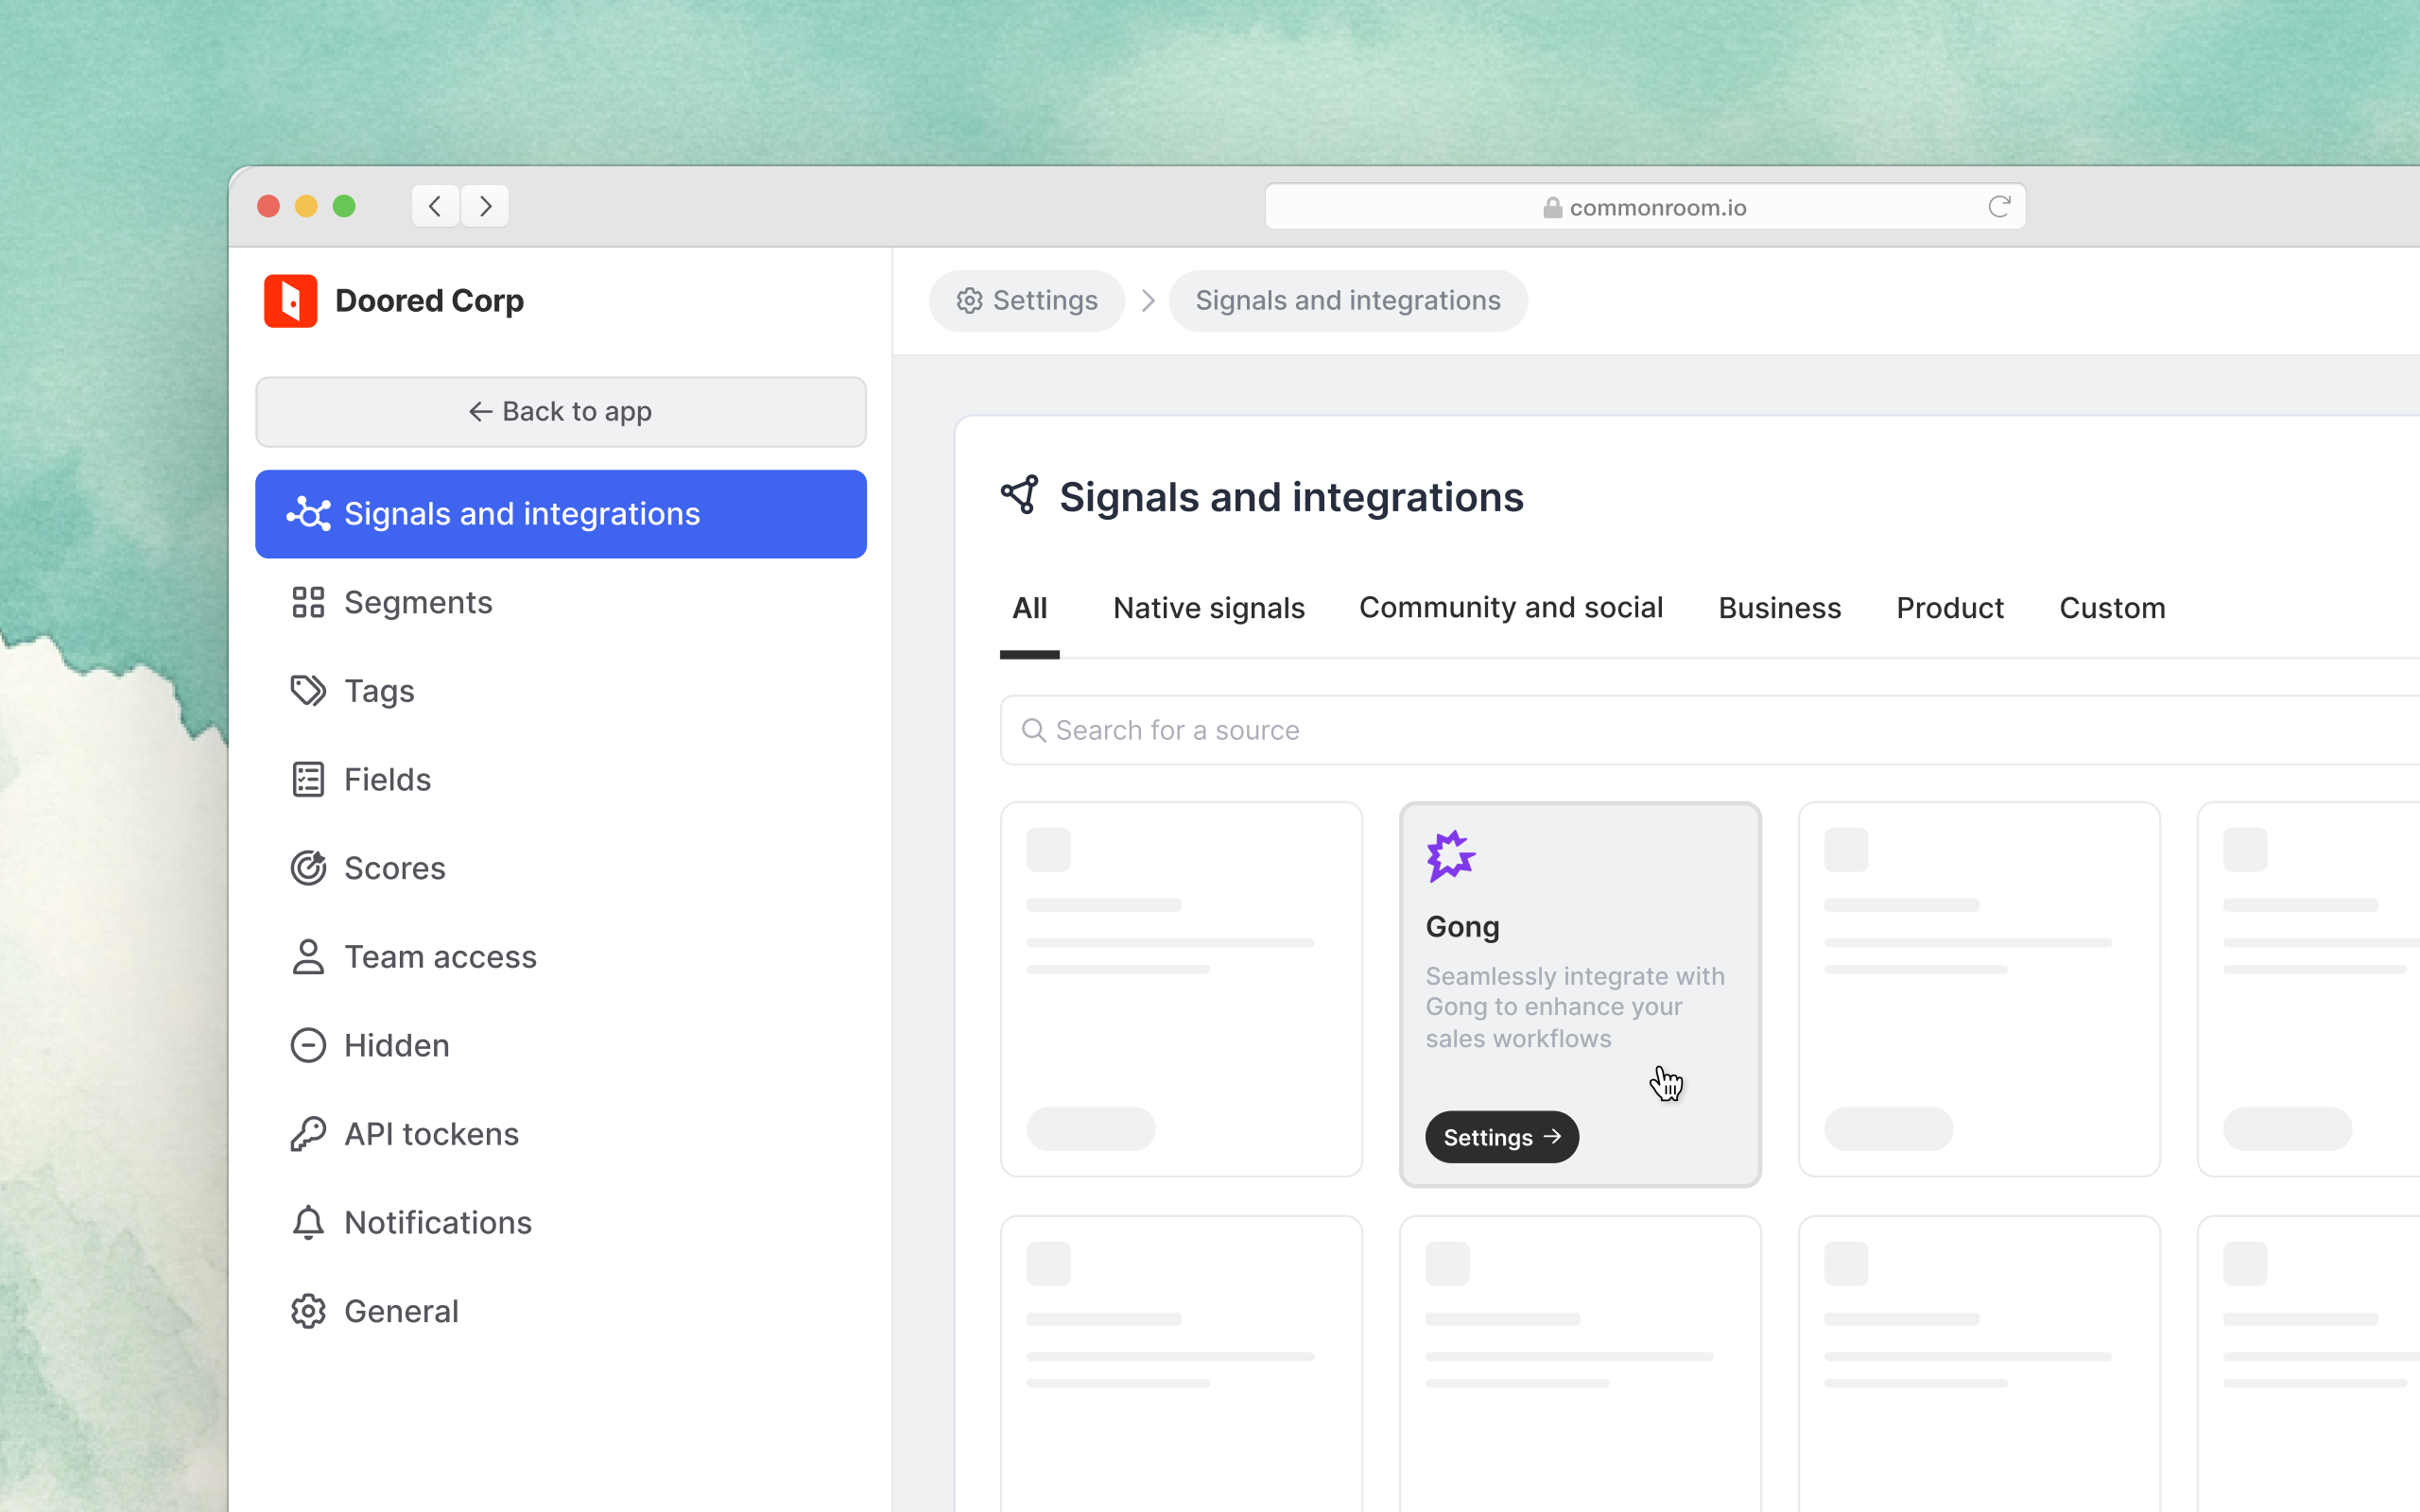This screenshot has height=1512, width=2420.
Task: Click the Segments grid icon
Action: 308,602
